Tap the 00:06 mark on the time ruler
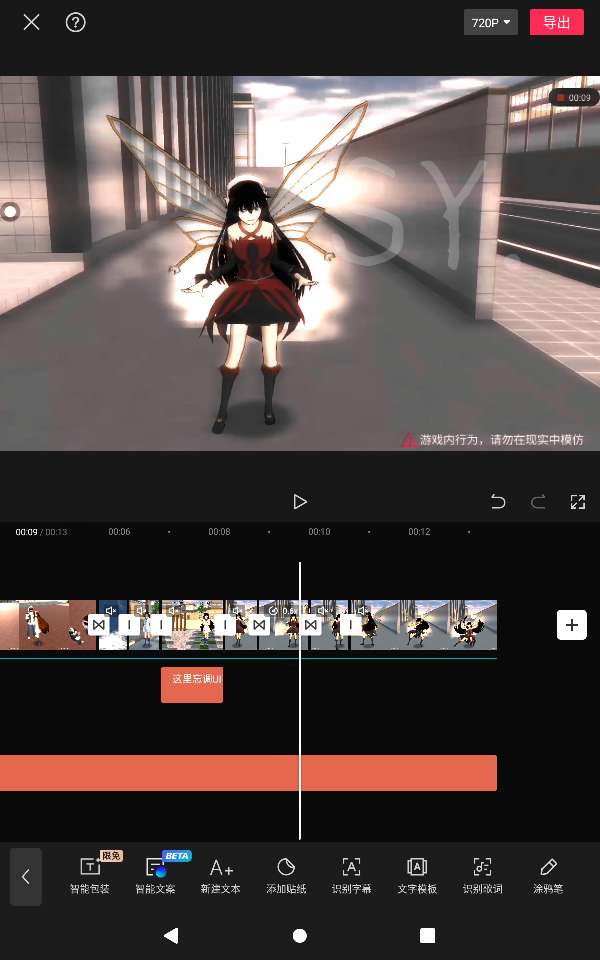Viewport: 600px width, 960px height. coord(119,531)
